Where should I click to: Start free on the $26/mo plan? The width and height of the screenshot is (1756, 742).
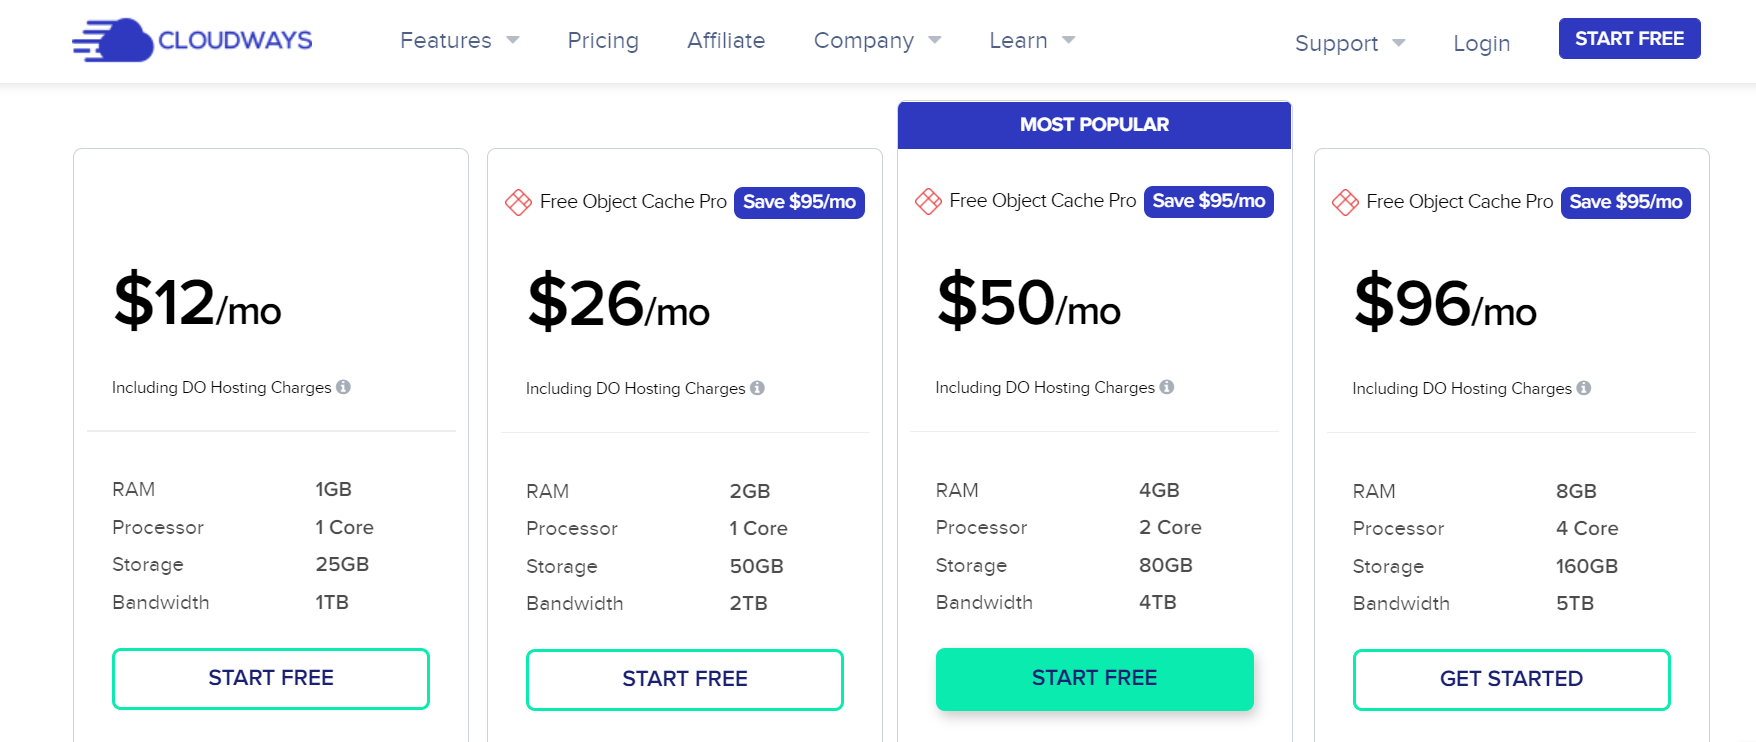click(x=685, y=679)
